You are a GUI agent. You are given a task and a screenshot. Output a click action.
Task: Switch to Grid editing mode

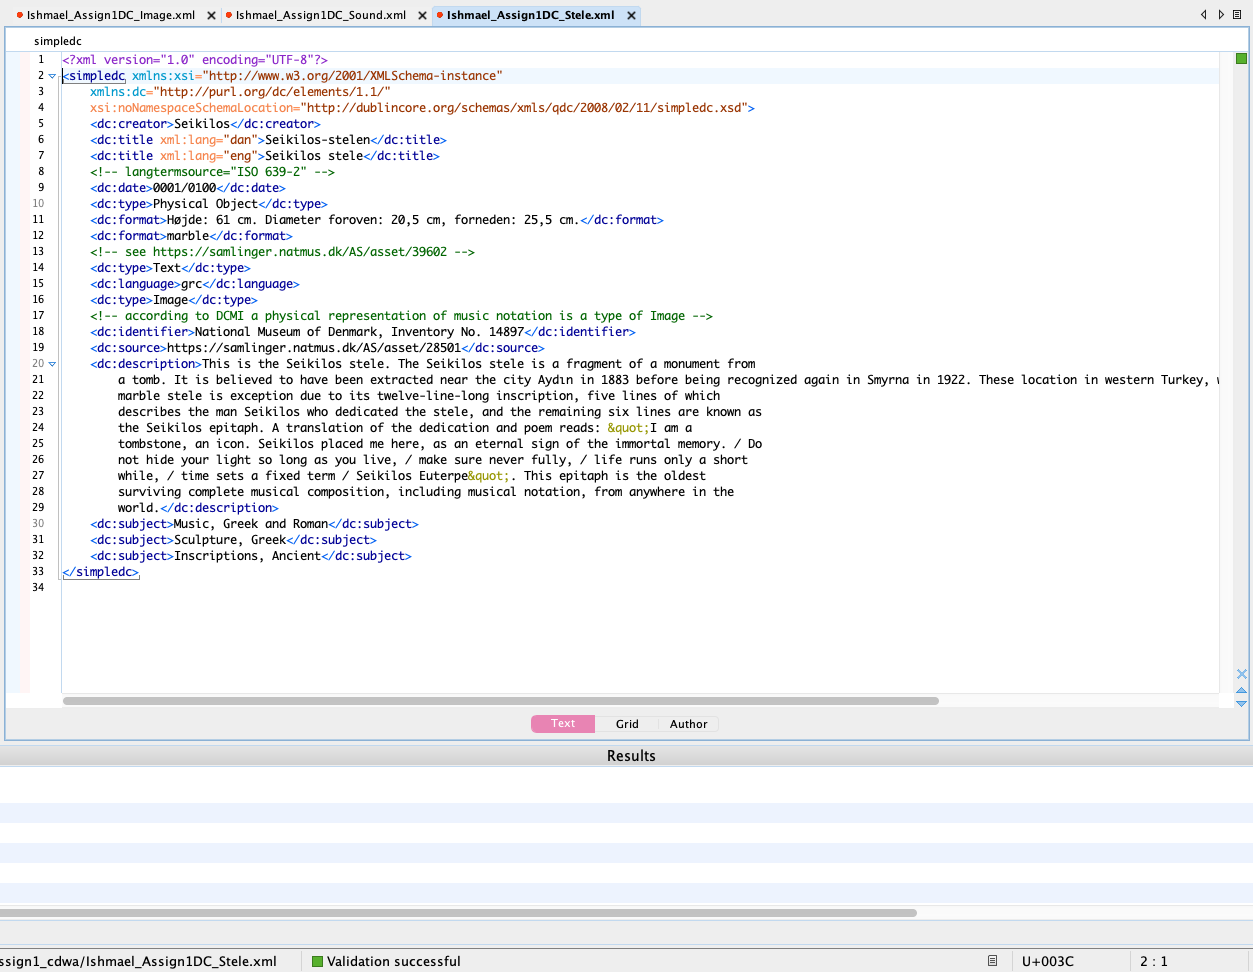(627, 724)
